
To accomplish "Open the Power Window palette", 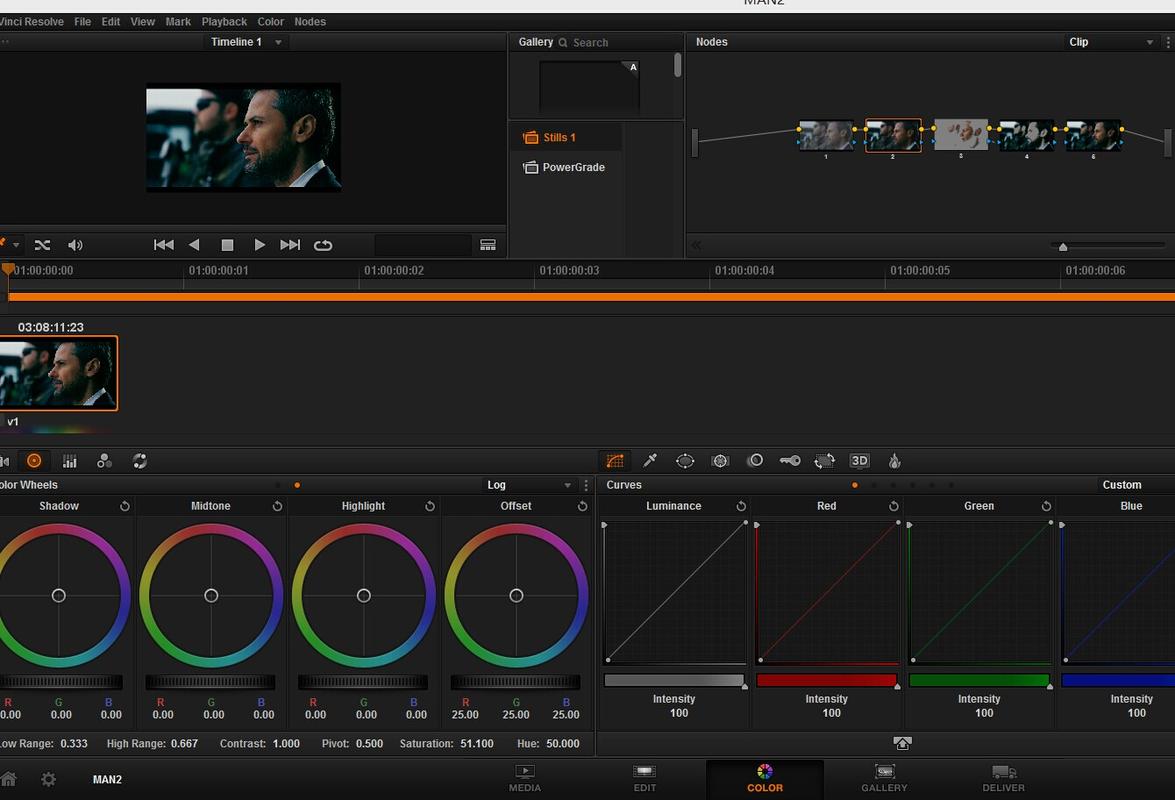I will point(685,461).
